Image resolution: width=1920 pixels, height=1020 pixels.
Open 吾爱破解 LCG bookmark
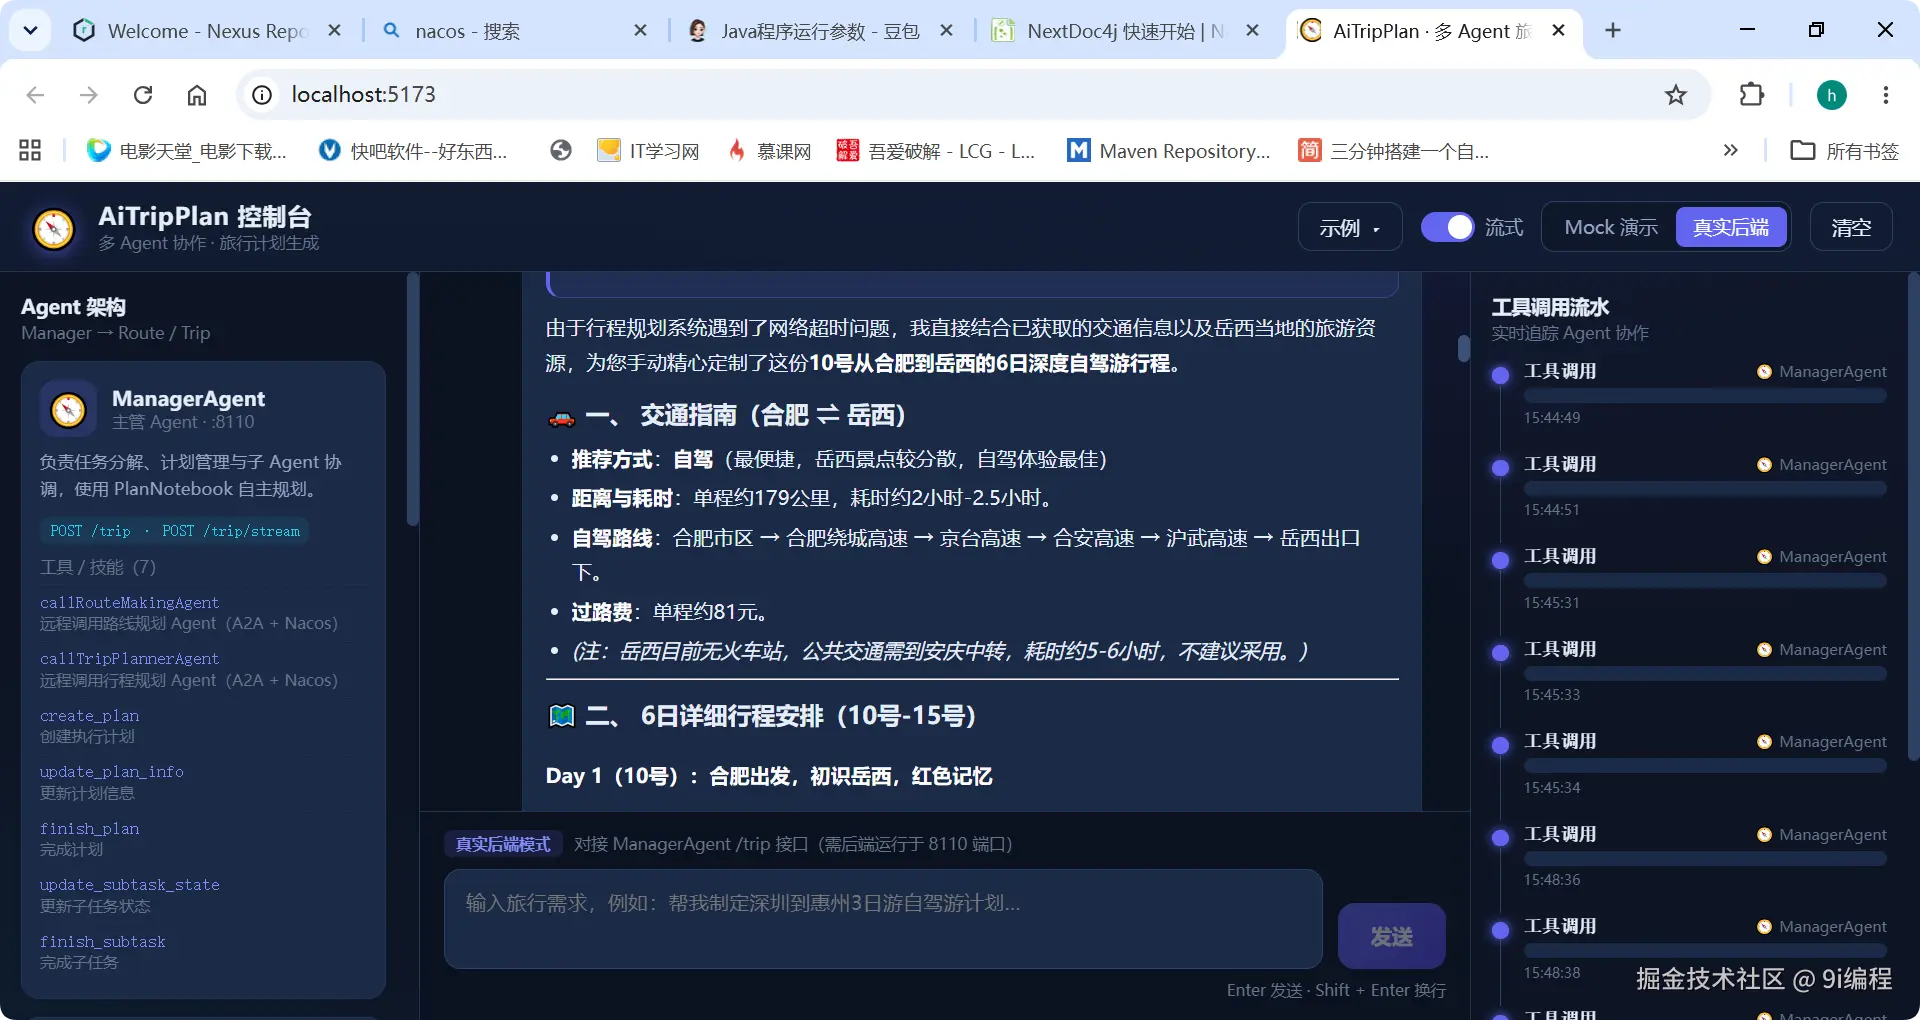(x=936, y=151)
